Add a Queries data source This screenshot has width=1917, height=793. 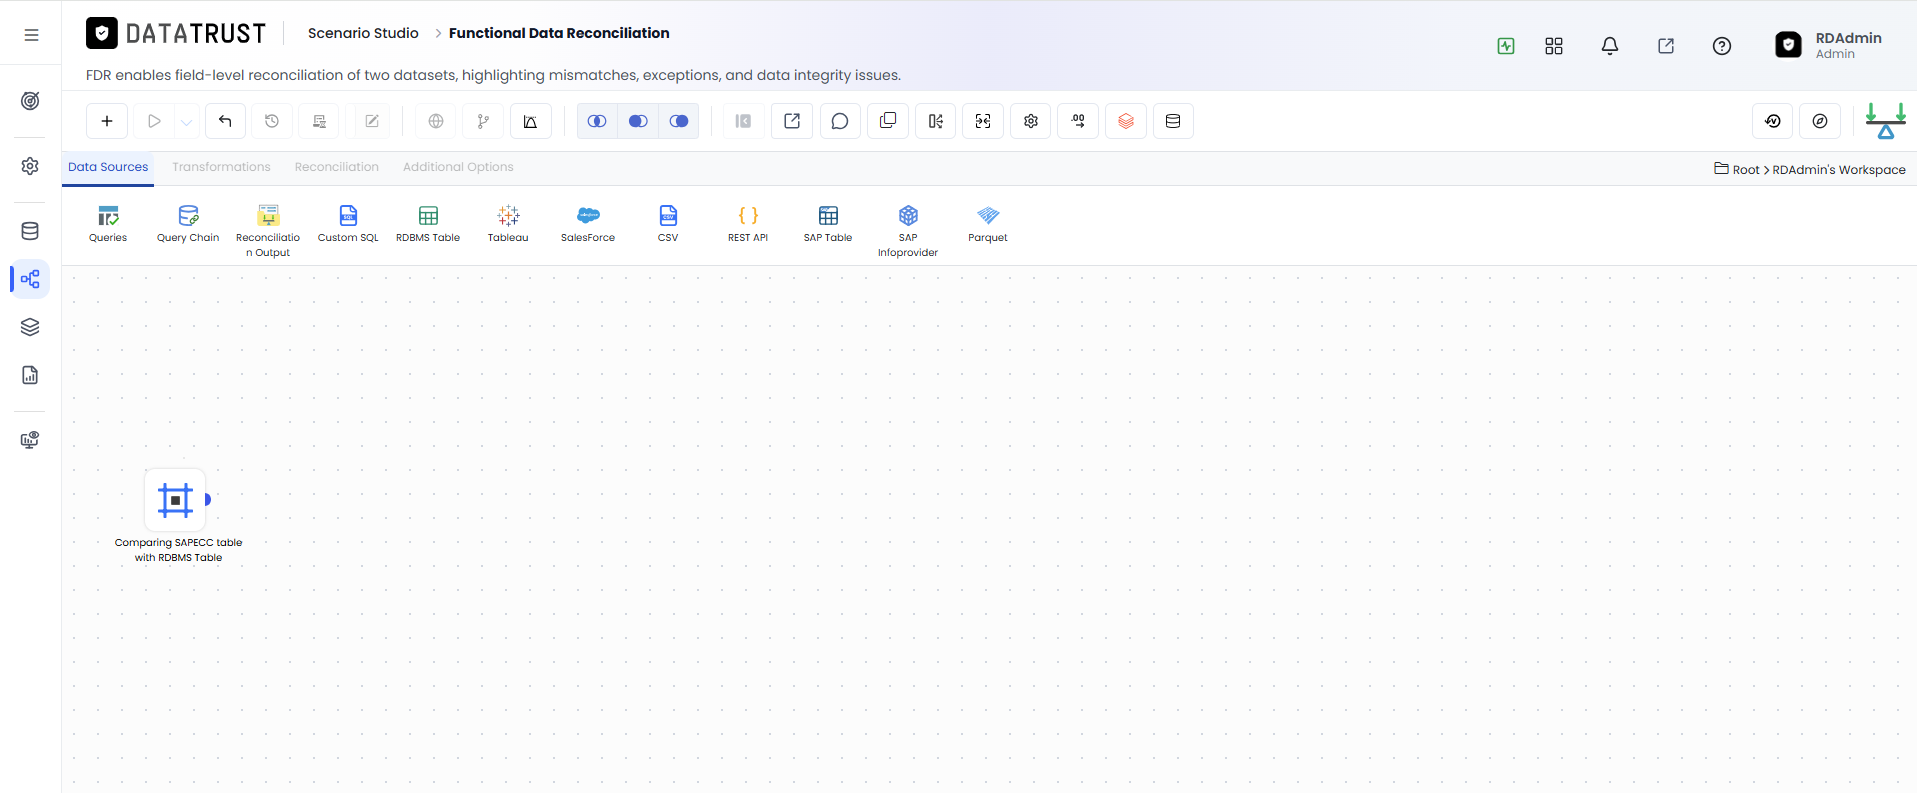(108, 224)
